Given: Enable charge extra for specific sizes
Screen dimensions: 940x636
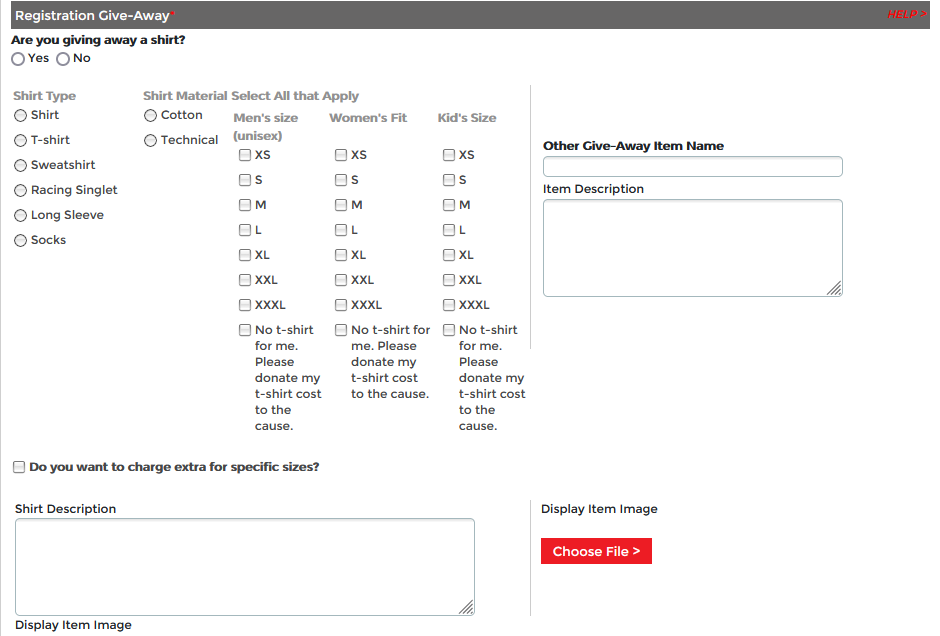Looking at the screenshot, I should [x=19, y=467].
